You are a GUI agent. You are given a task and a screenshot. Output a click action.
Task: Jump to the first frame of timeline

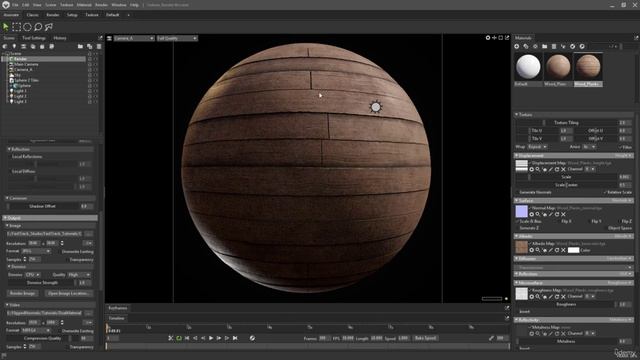pyautogui.click(x=187, y=338)
